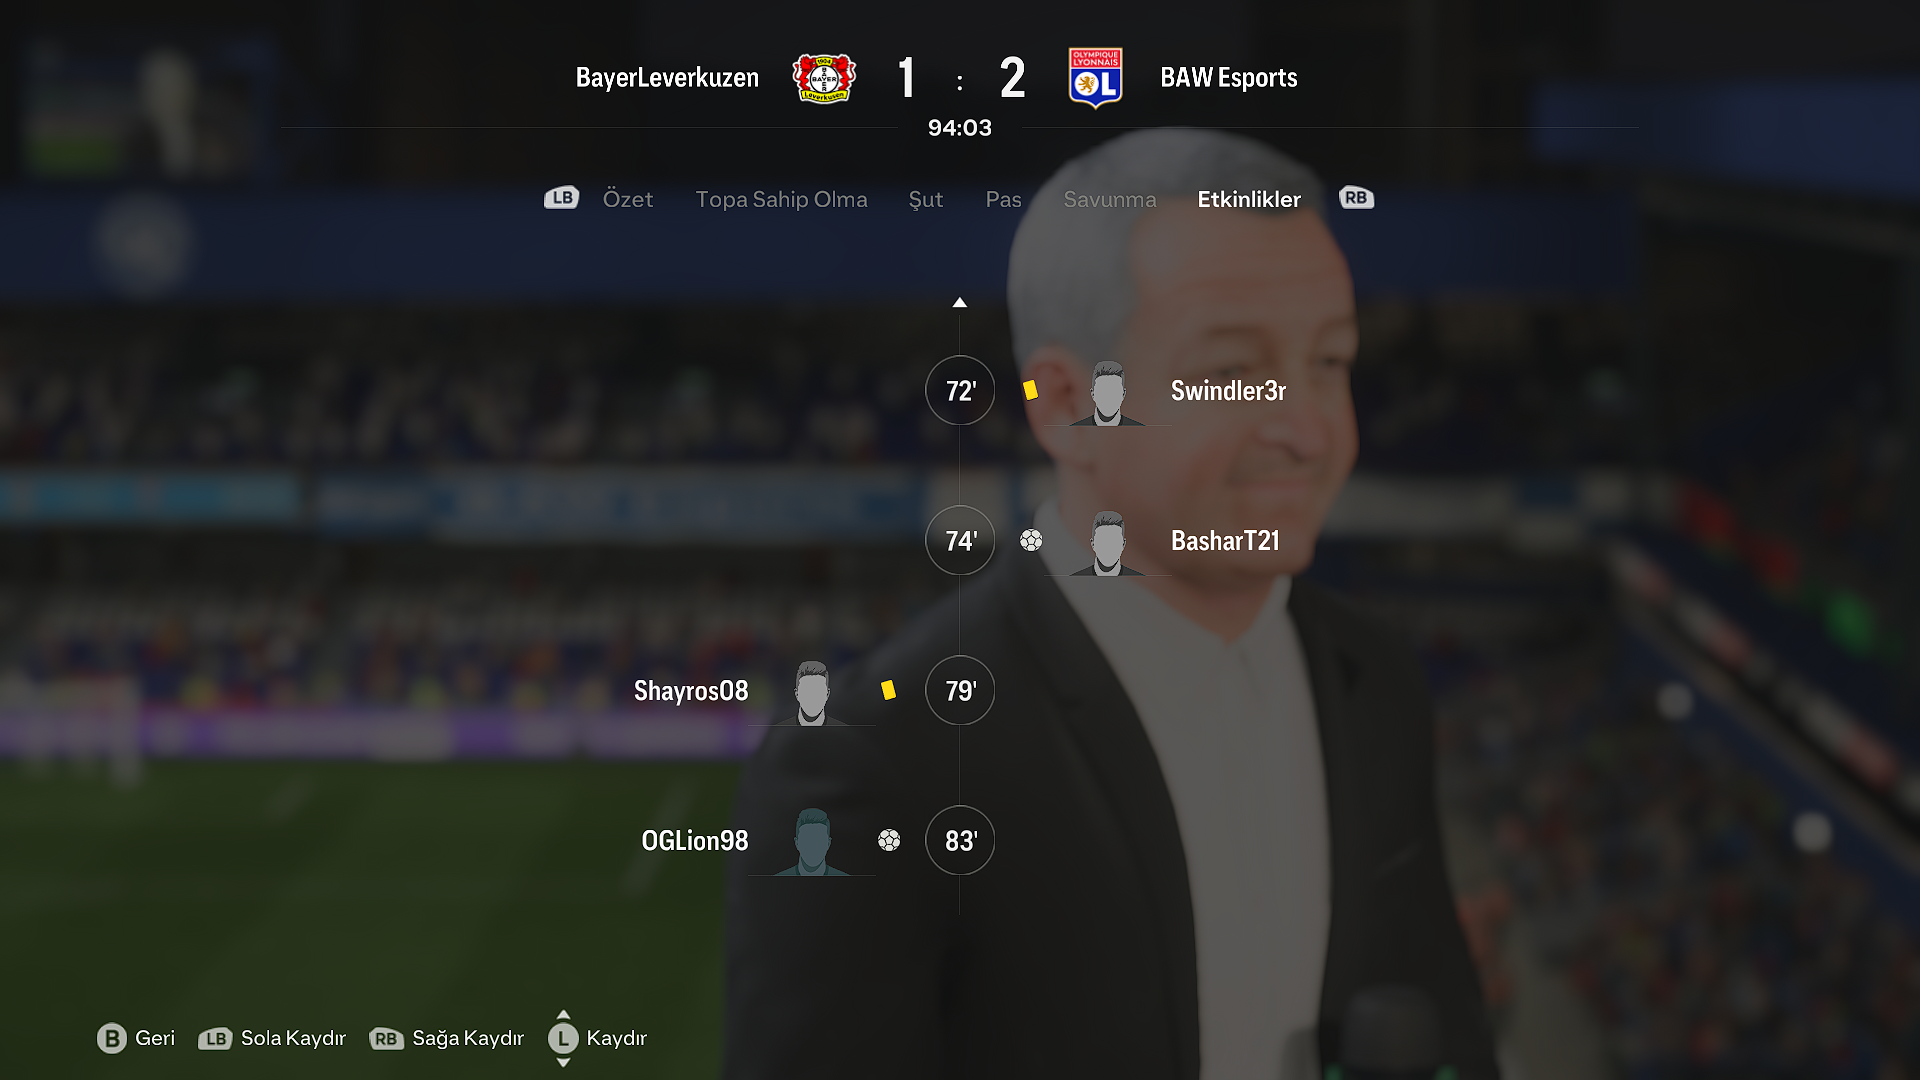Click the Sağa Kaydır button
Screen dimensions: 1920x1080
click(447, 1038)
